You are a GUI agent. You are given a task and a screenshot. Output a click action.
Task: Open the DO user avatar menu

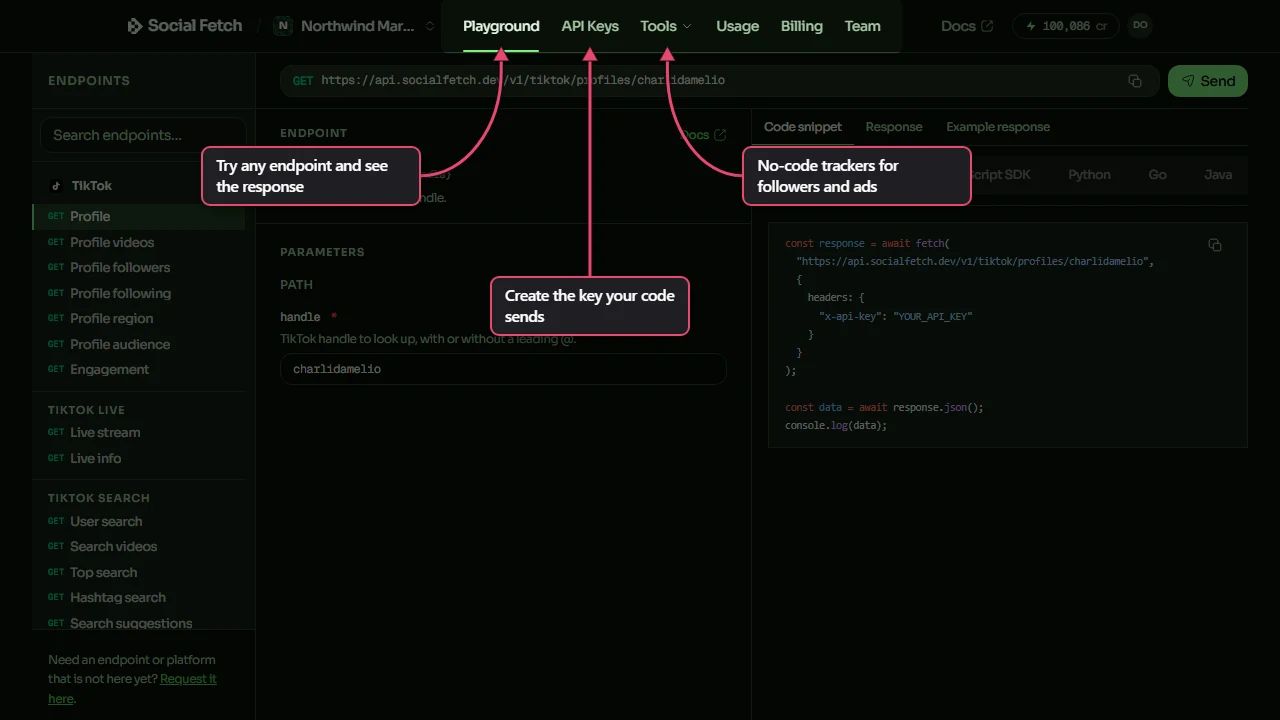[1140, 26]
